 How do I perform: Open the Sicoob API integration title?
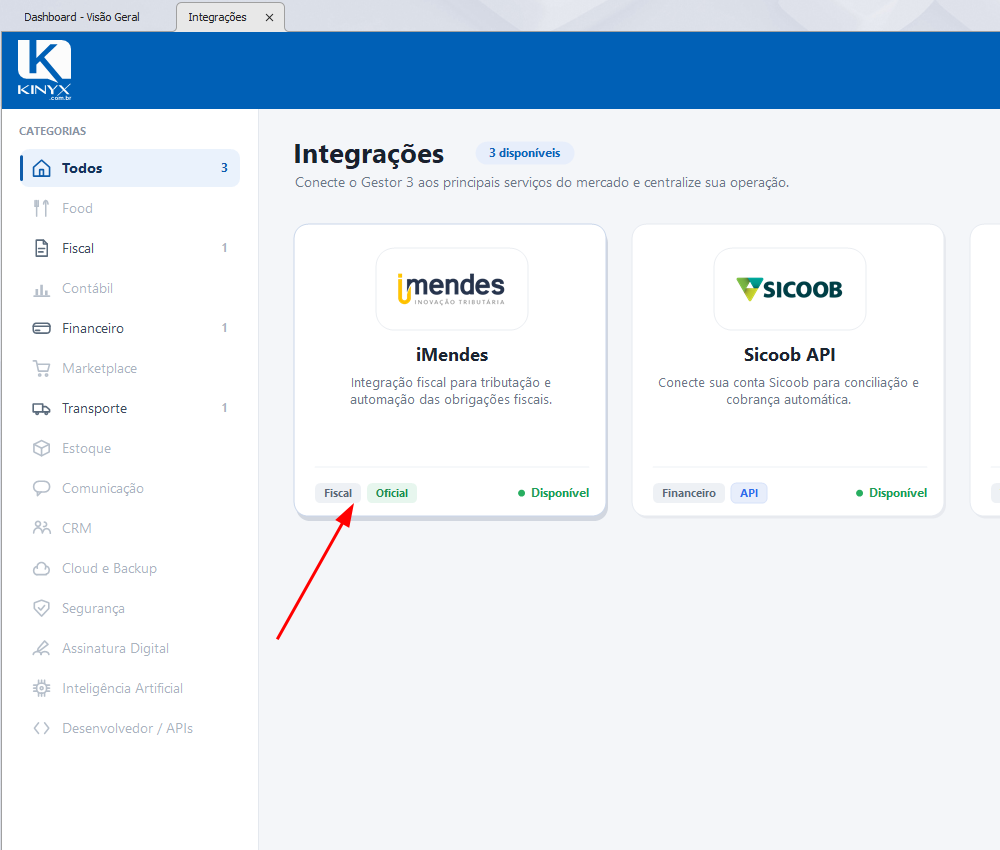point(790,355)
